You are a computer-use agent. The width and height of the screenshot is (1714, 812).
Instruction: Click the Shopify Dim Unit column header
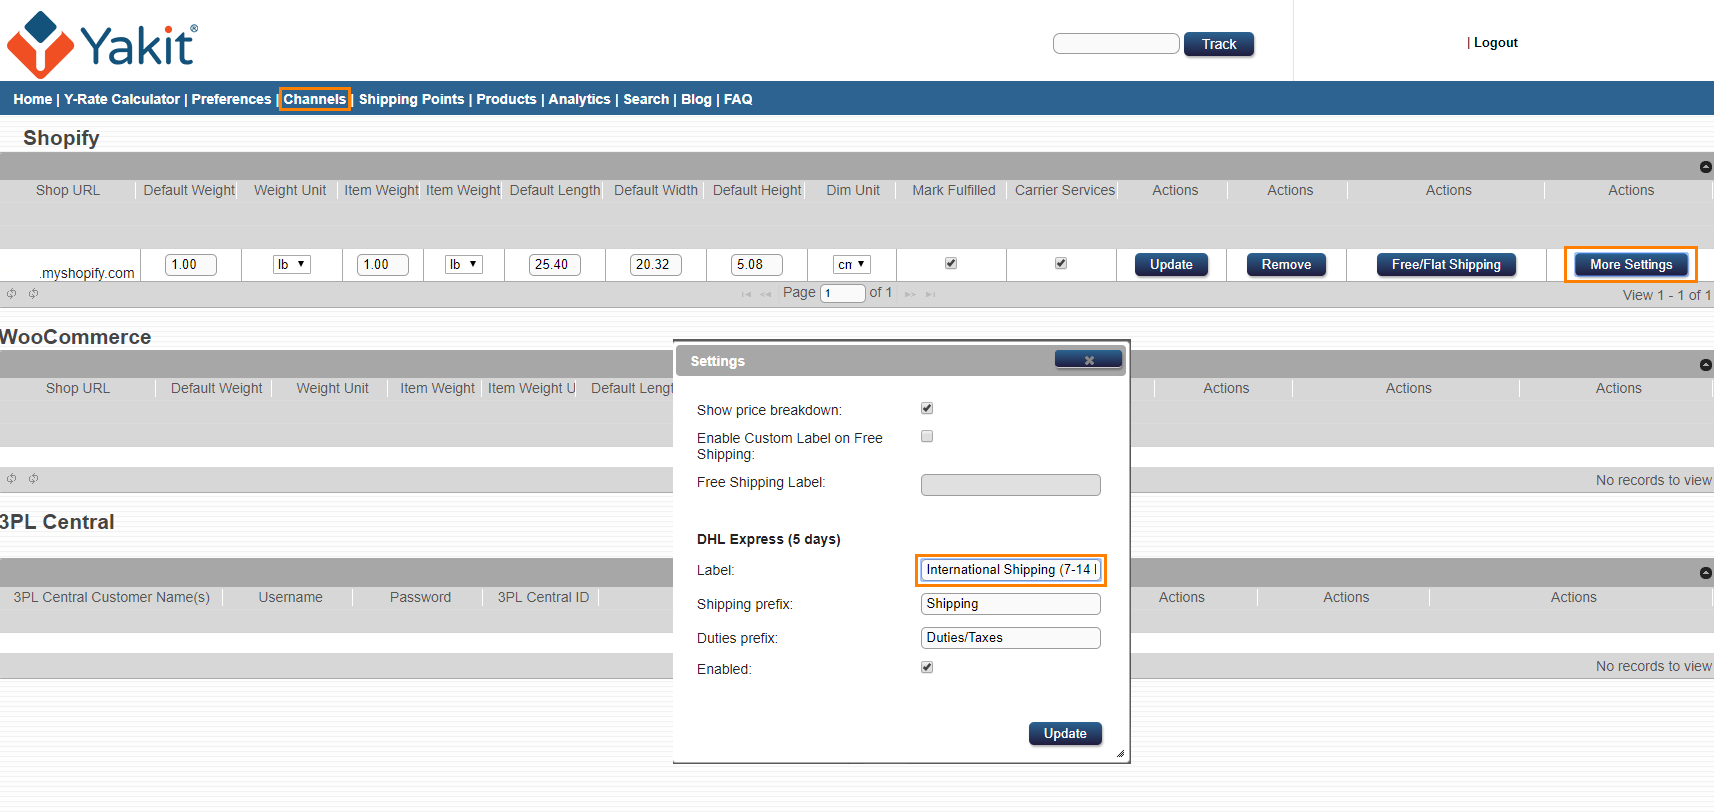tap(853, 190)
